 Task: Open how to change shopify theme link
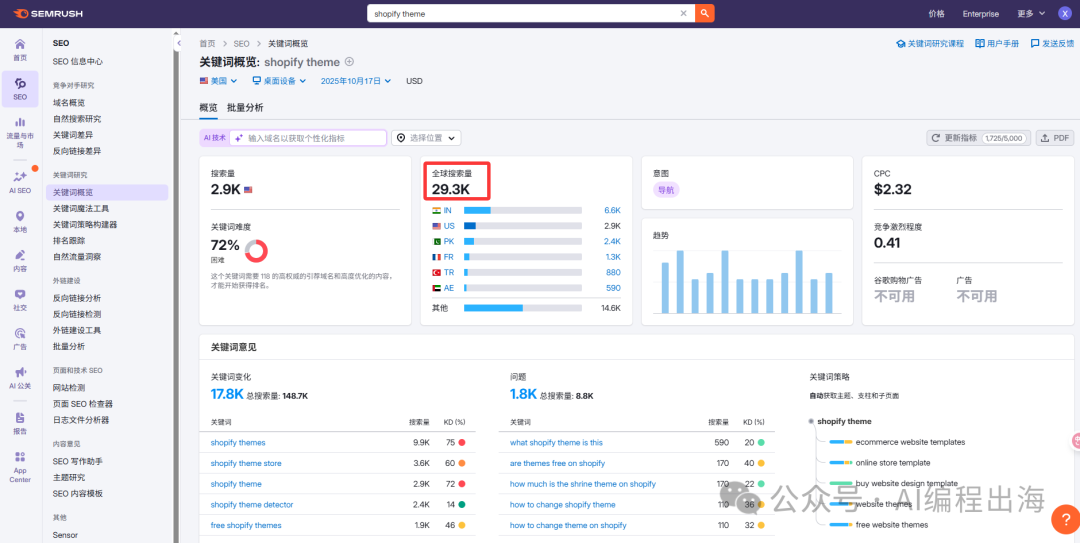click(563, 504)
